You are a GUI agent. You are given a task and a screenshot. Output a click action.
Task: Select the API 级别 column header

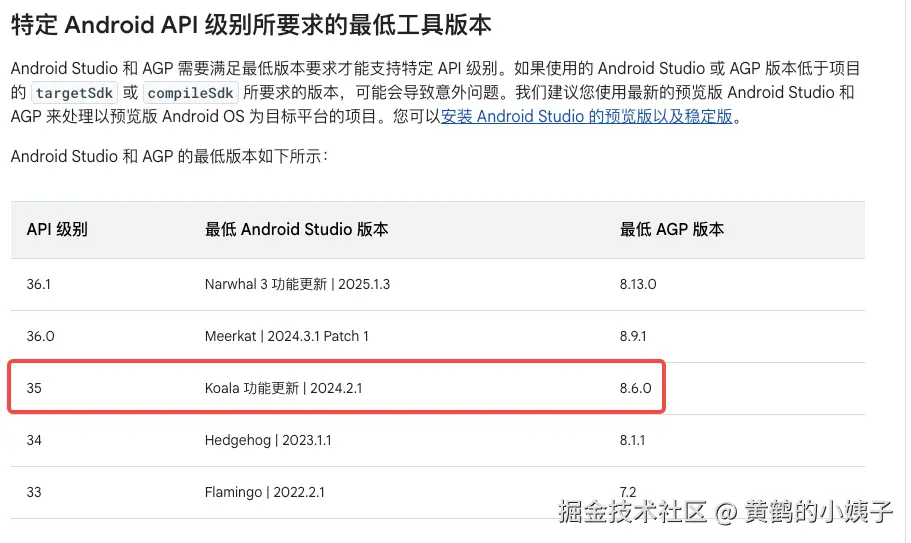(x=57, y=229)
